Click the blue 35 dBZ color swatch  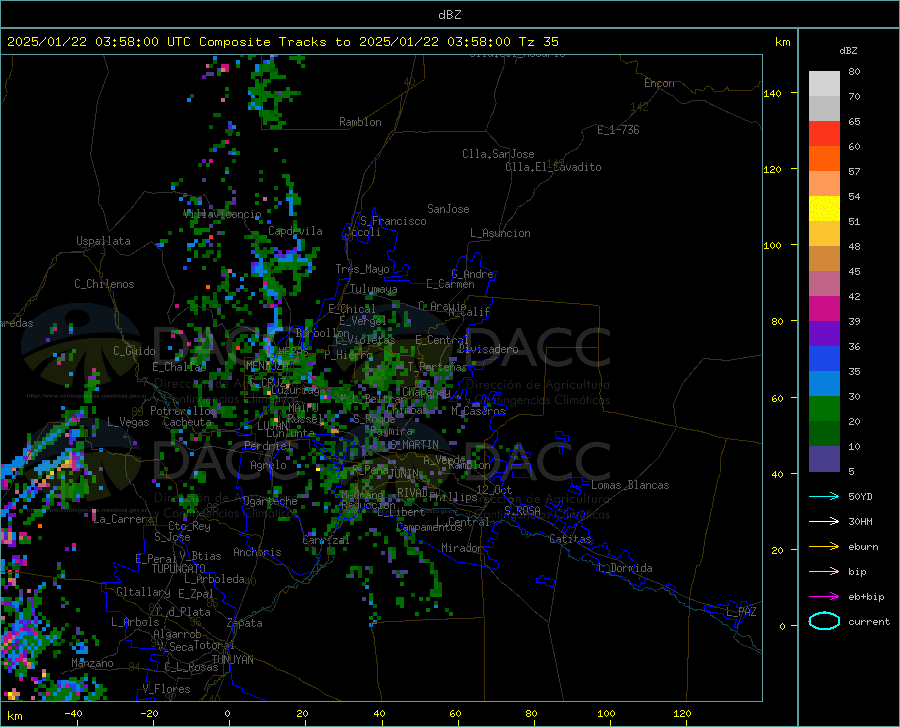pyautogui.click(x=824, y=359)
